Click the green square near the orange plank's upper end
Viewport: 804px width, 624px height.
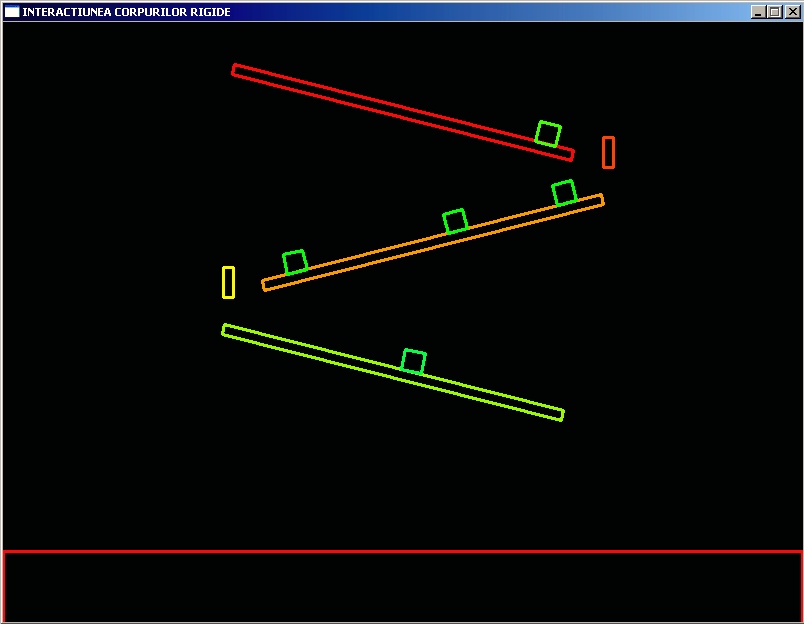point(564,193)
